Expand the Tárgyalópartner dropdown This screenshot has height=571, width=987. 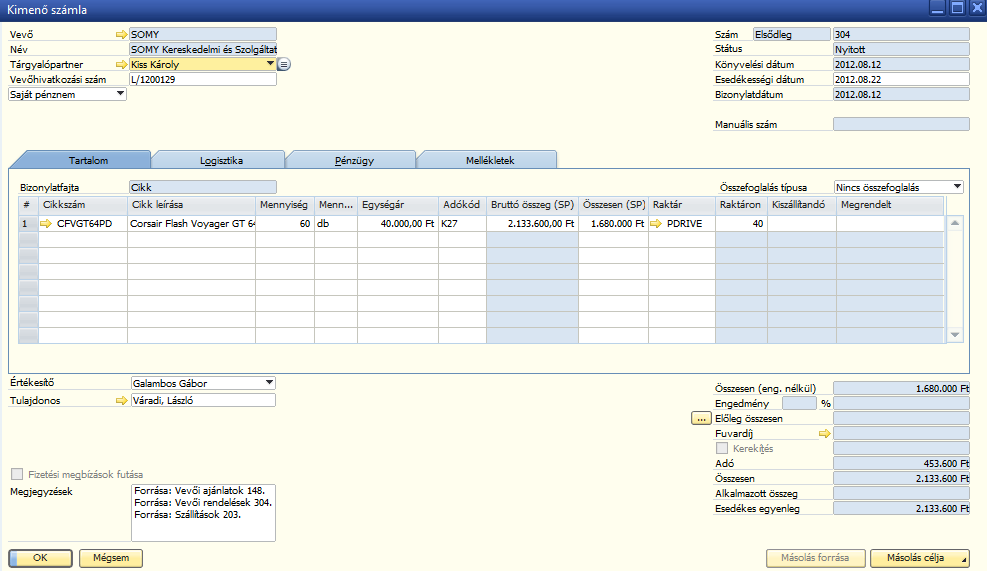[270, 64]
